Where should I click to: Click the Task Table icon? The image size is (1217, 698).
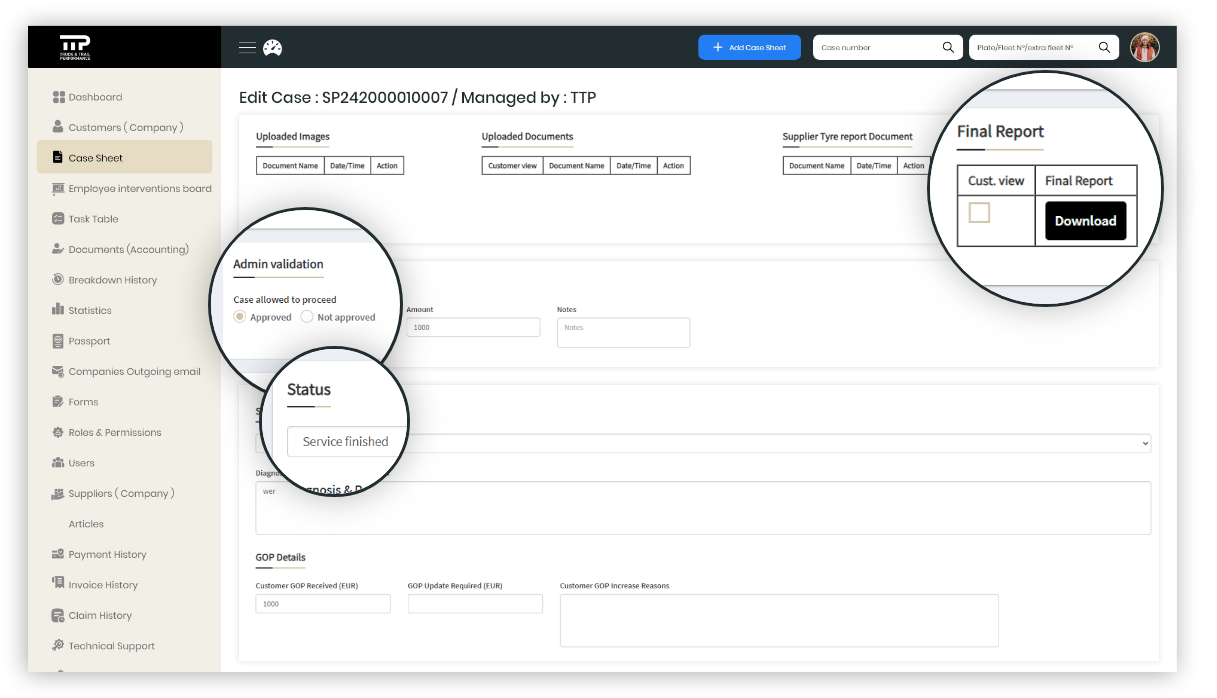click(x=58, y=219)
